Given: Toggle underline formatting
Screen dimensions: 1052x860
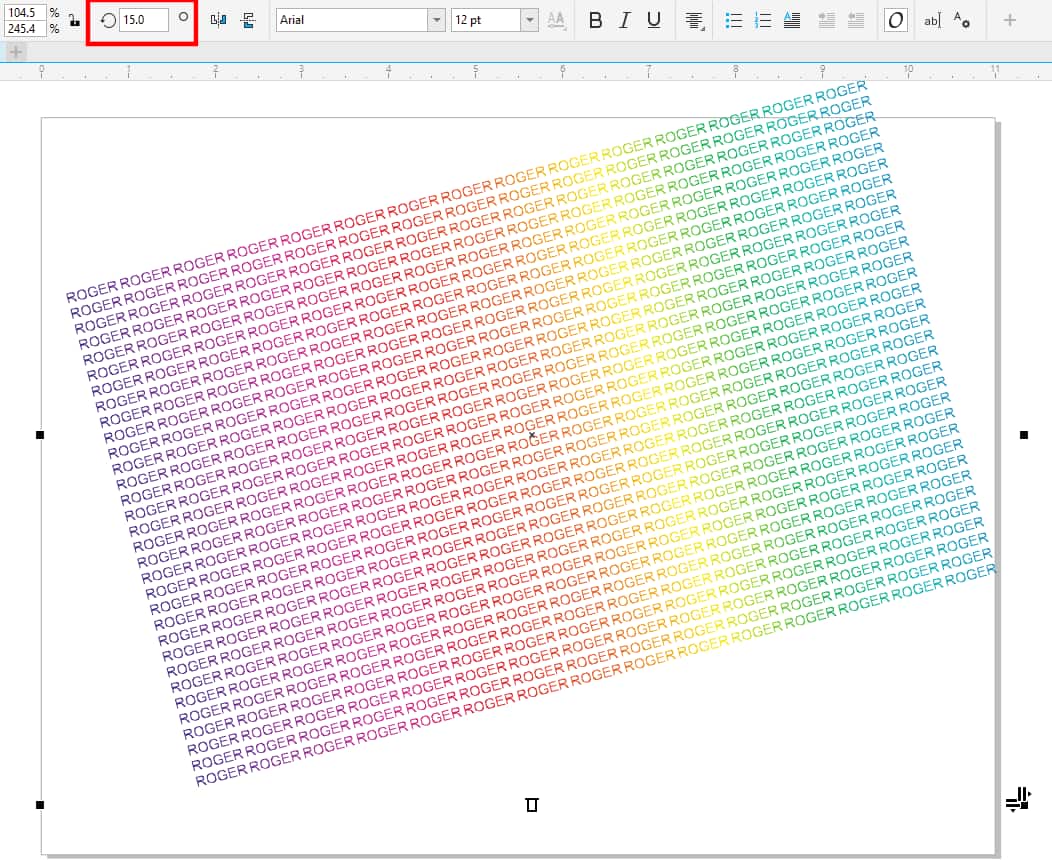Looking at the screenshot, I should [x=653, y=19].
